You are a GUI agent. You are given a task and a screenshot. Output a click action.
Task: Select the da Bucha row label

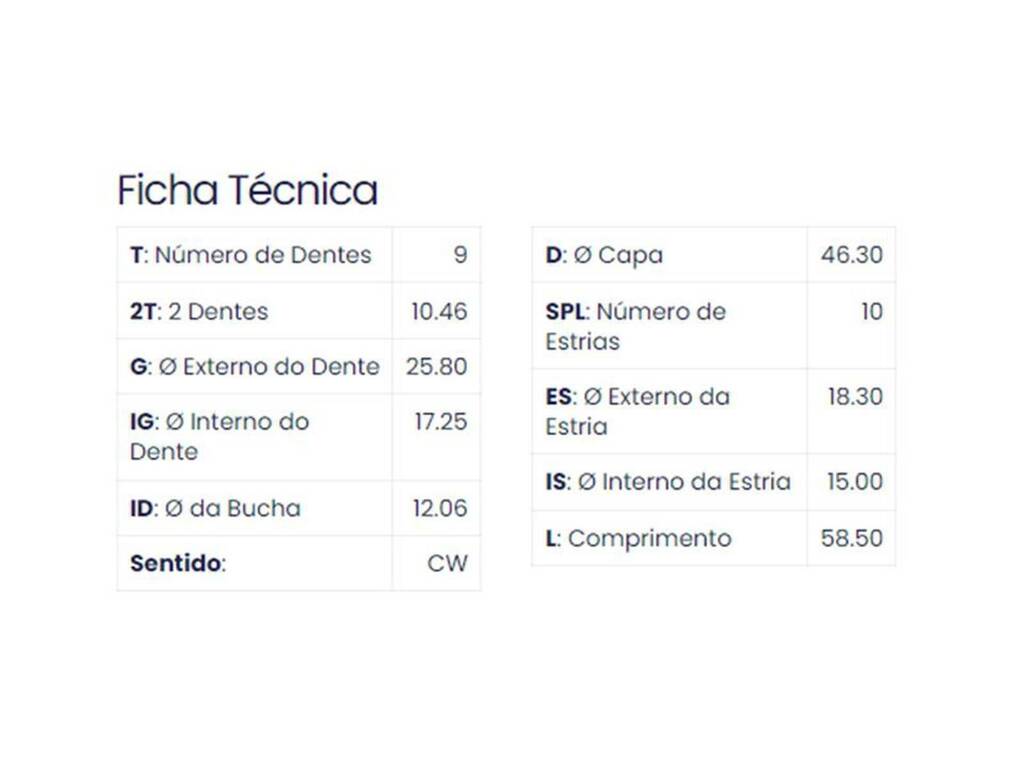coord(255,508)
